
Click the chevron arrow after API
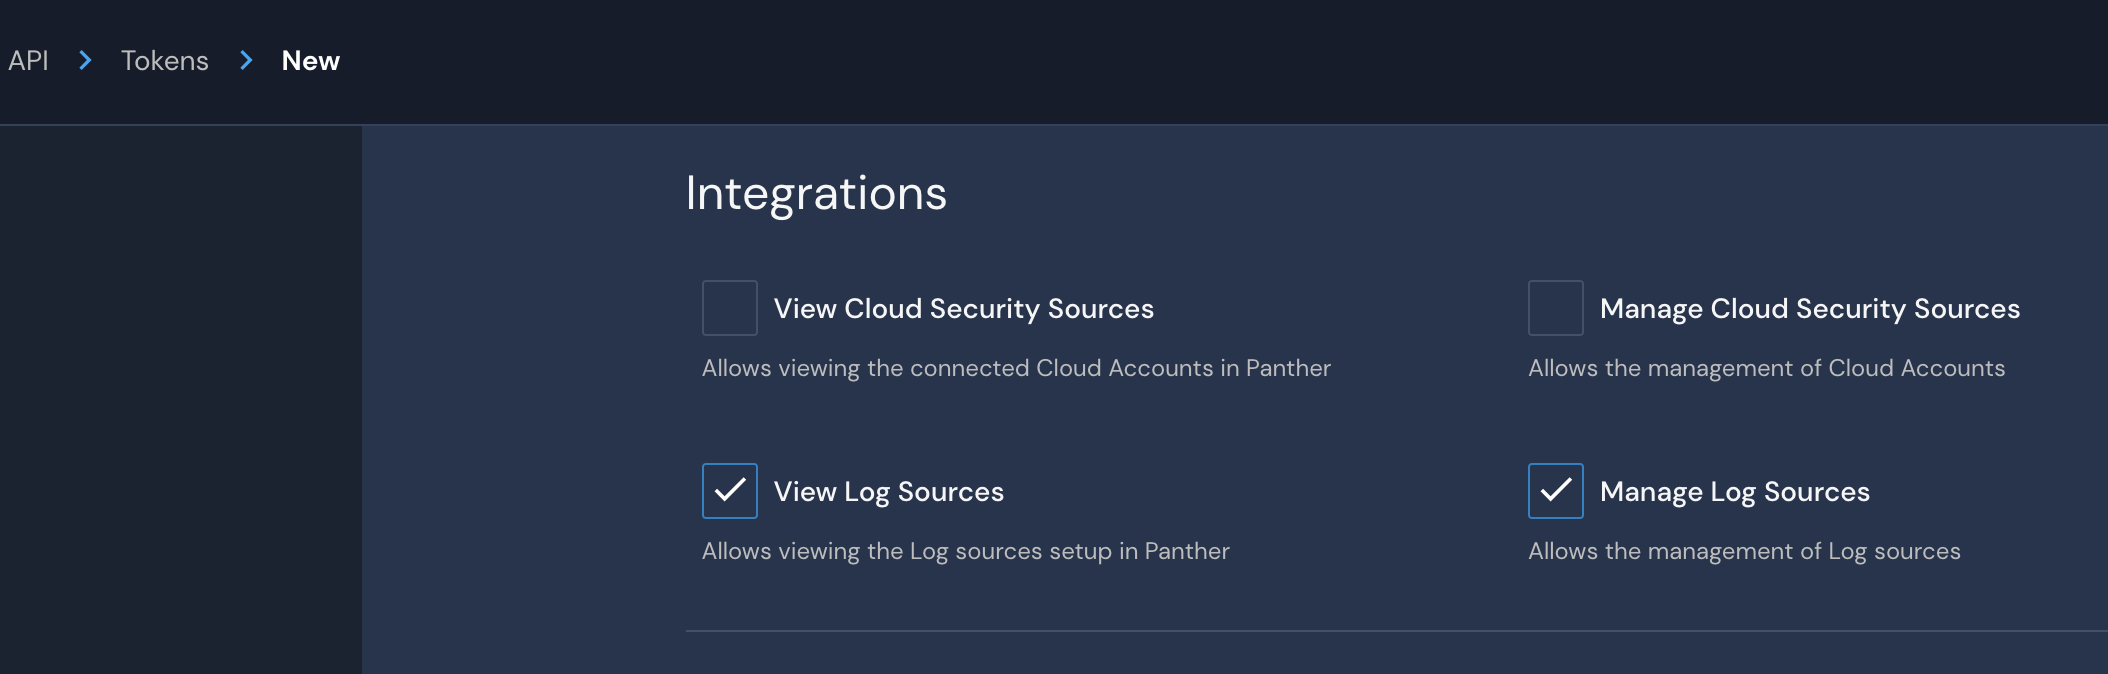(85, 61)
